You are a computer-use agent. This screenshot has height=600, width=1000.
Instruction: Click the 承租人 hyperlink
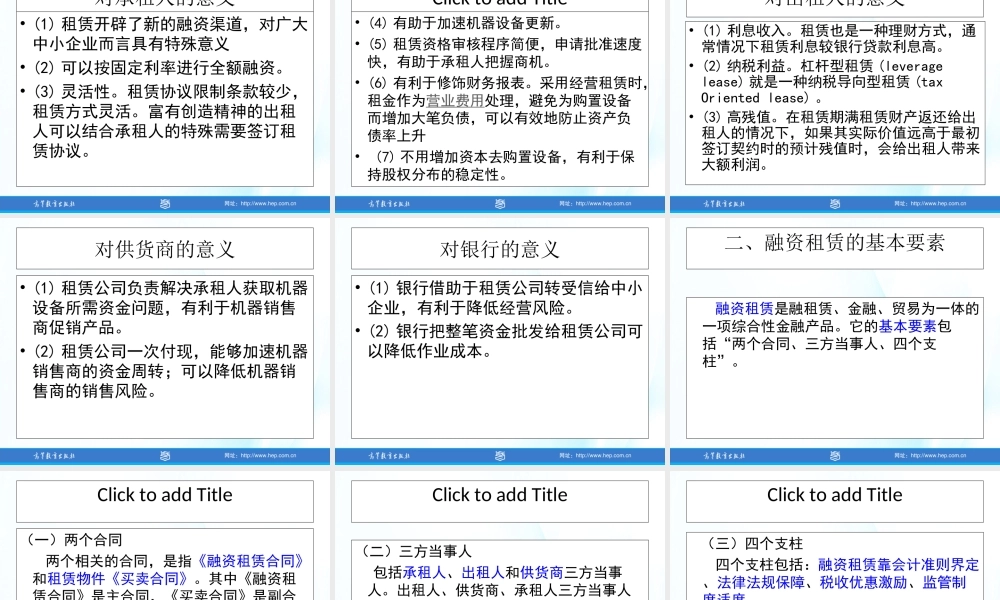pos(423,571)
